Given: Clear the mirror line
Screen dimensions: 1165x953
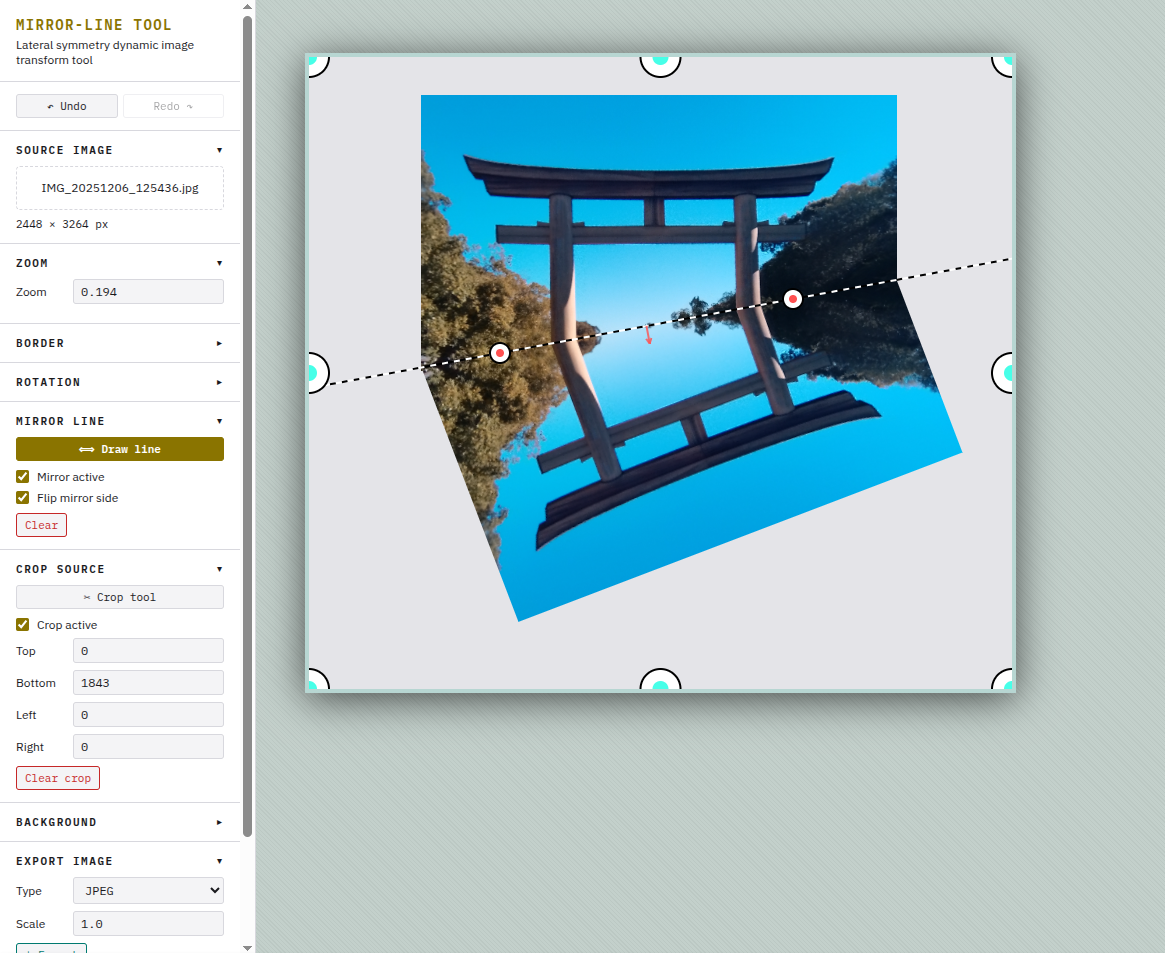Looking at the screenshot, I should pyautogui.click(x=42, y=525).
